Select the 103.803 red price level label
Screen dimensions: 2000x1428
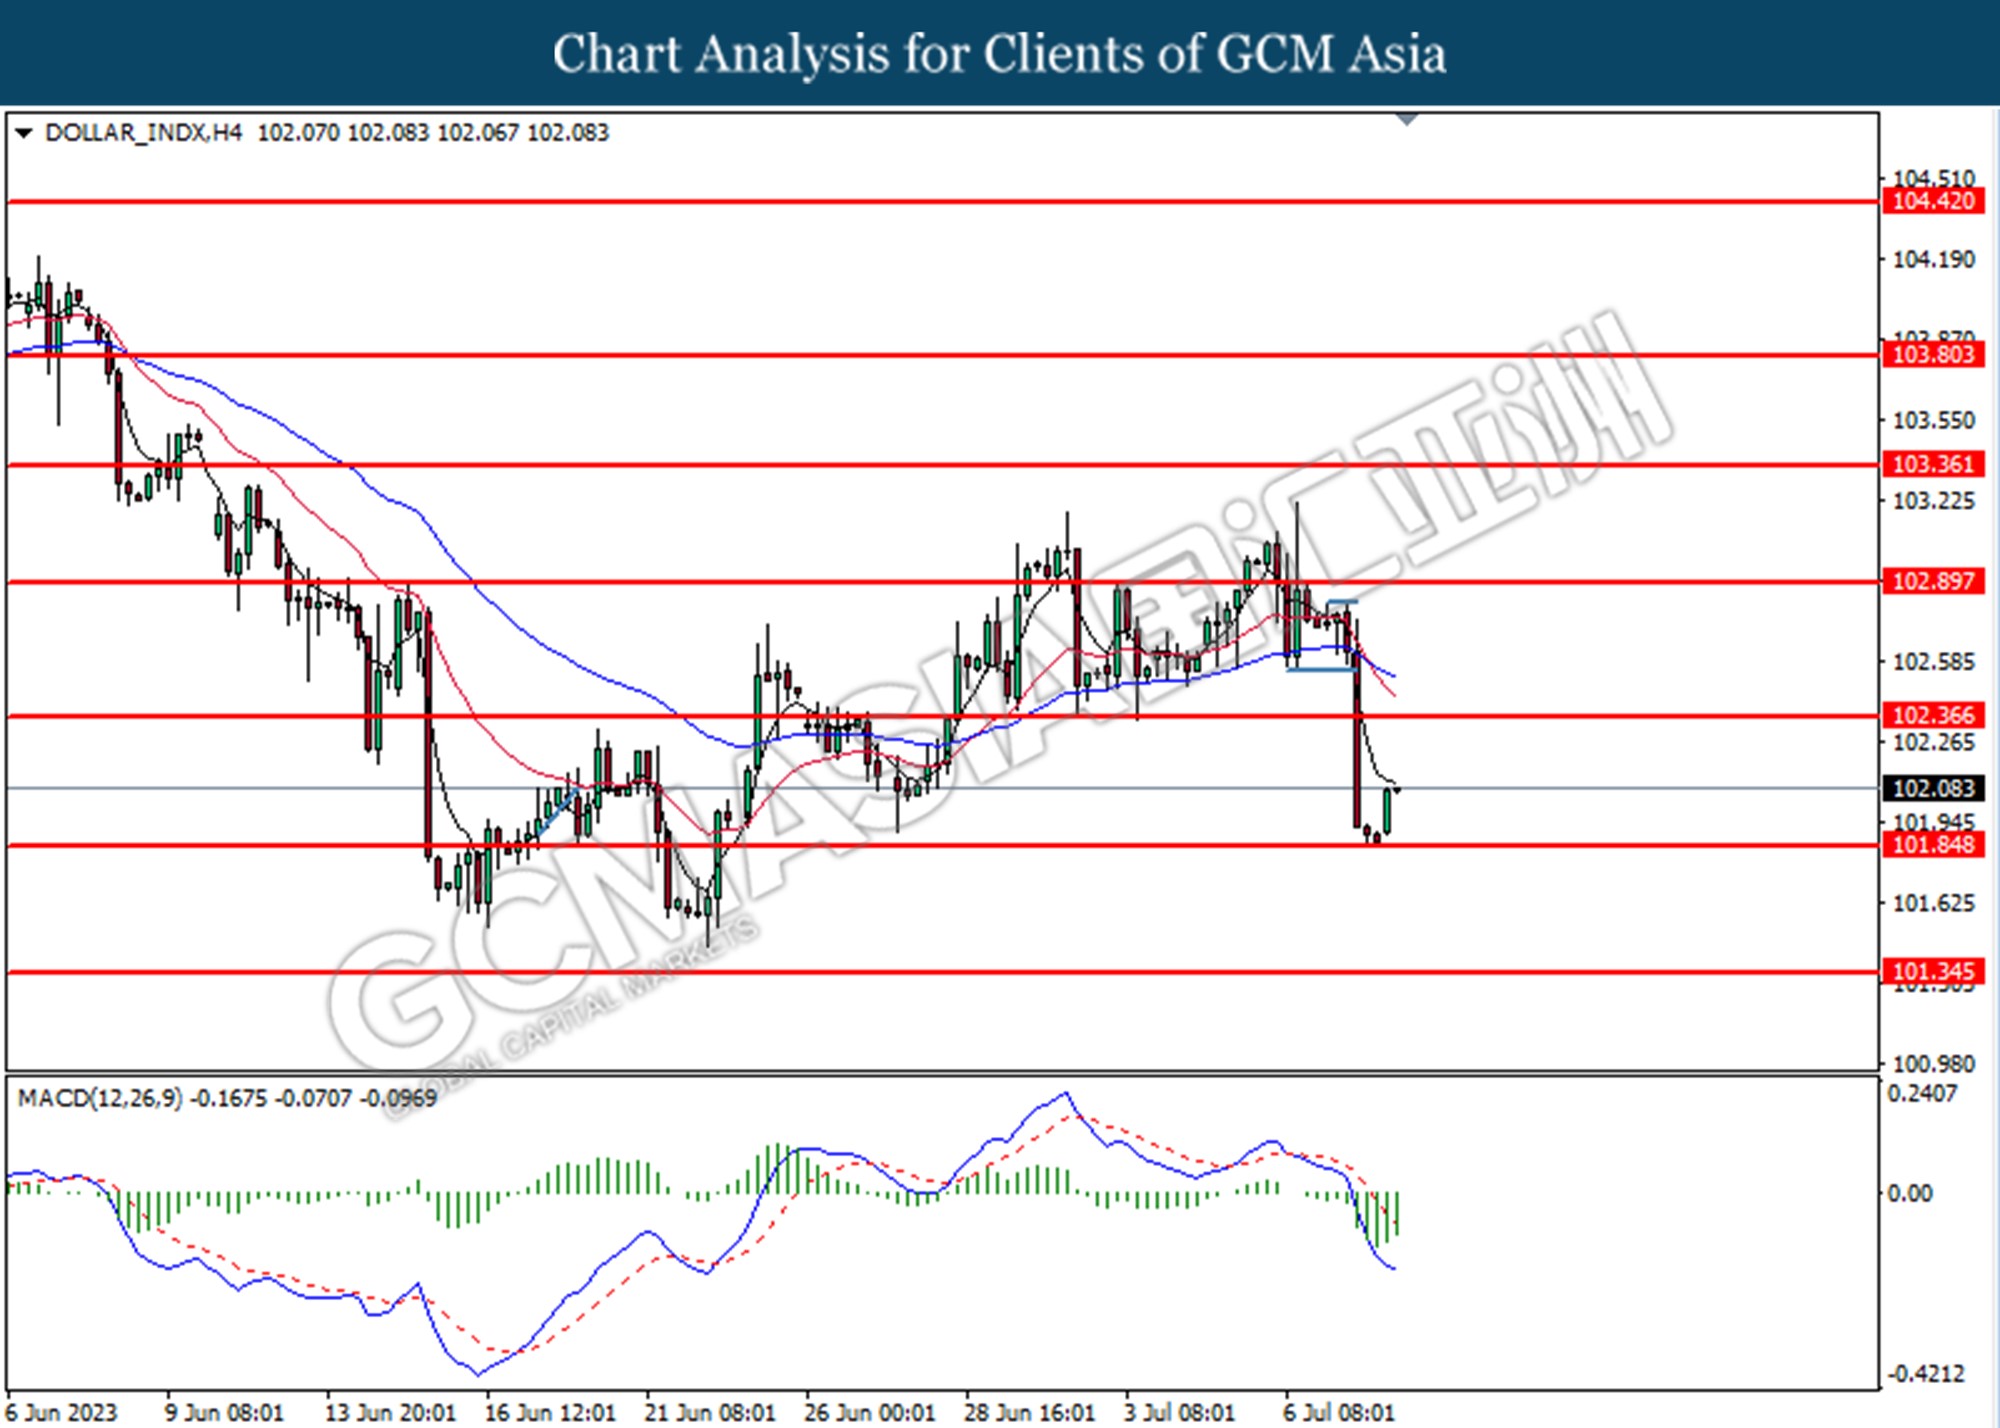point(1933,354)
